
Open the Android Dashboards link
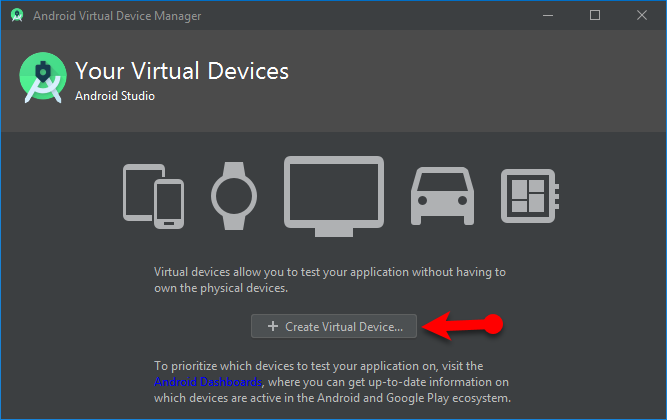pos(208,382)
